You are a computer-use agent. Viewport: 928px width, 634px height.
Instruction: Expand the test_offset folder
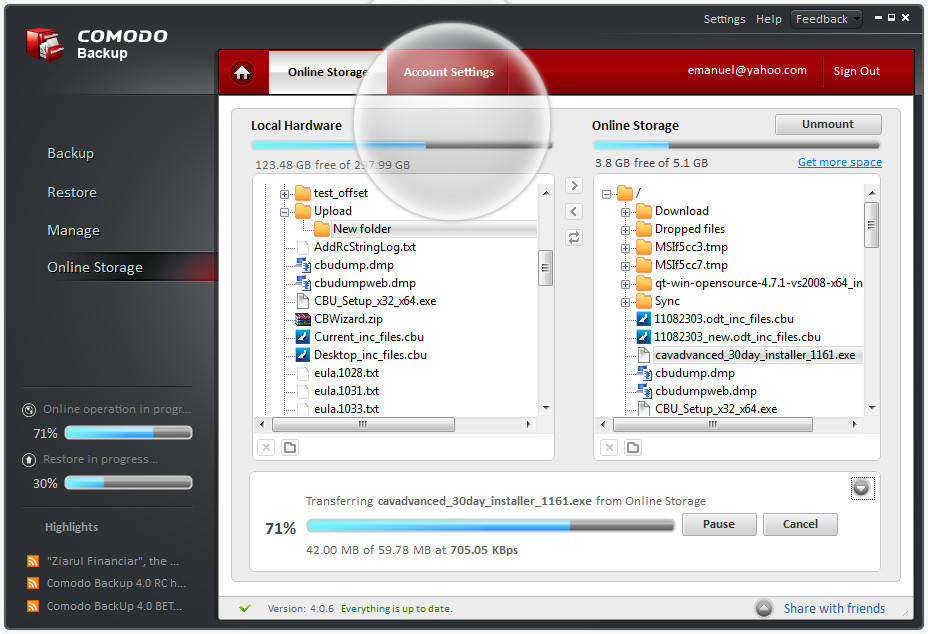(x=285, y=194)
